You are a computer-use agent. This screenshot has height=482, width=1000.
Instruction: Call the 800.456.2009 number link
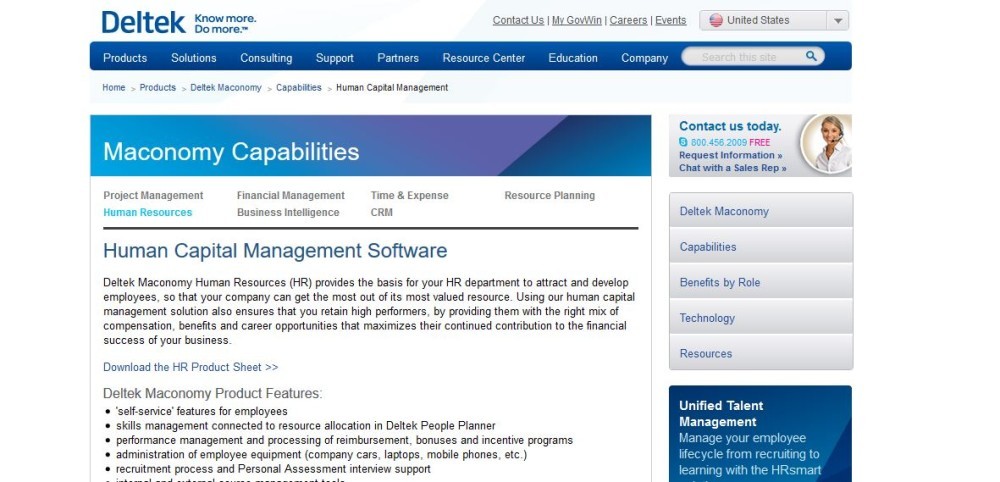pos(719,143)
